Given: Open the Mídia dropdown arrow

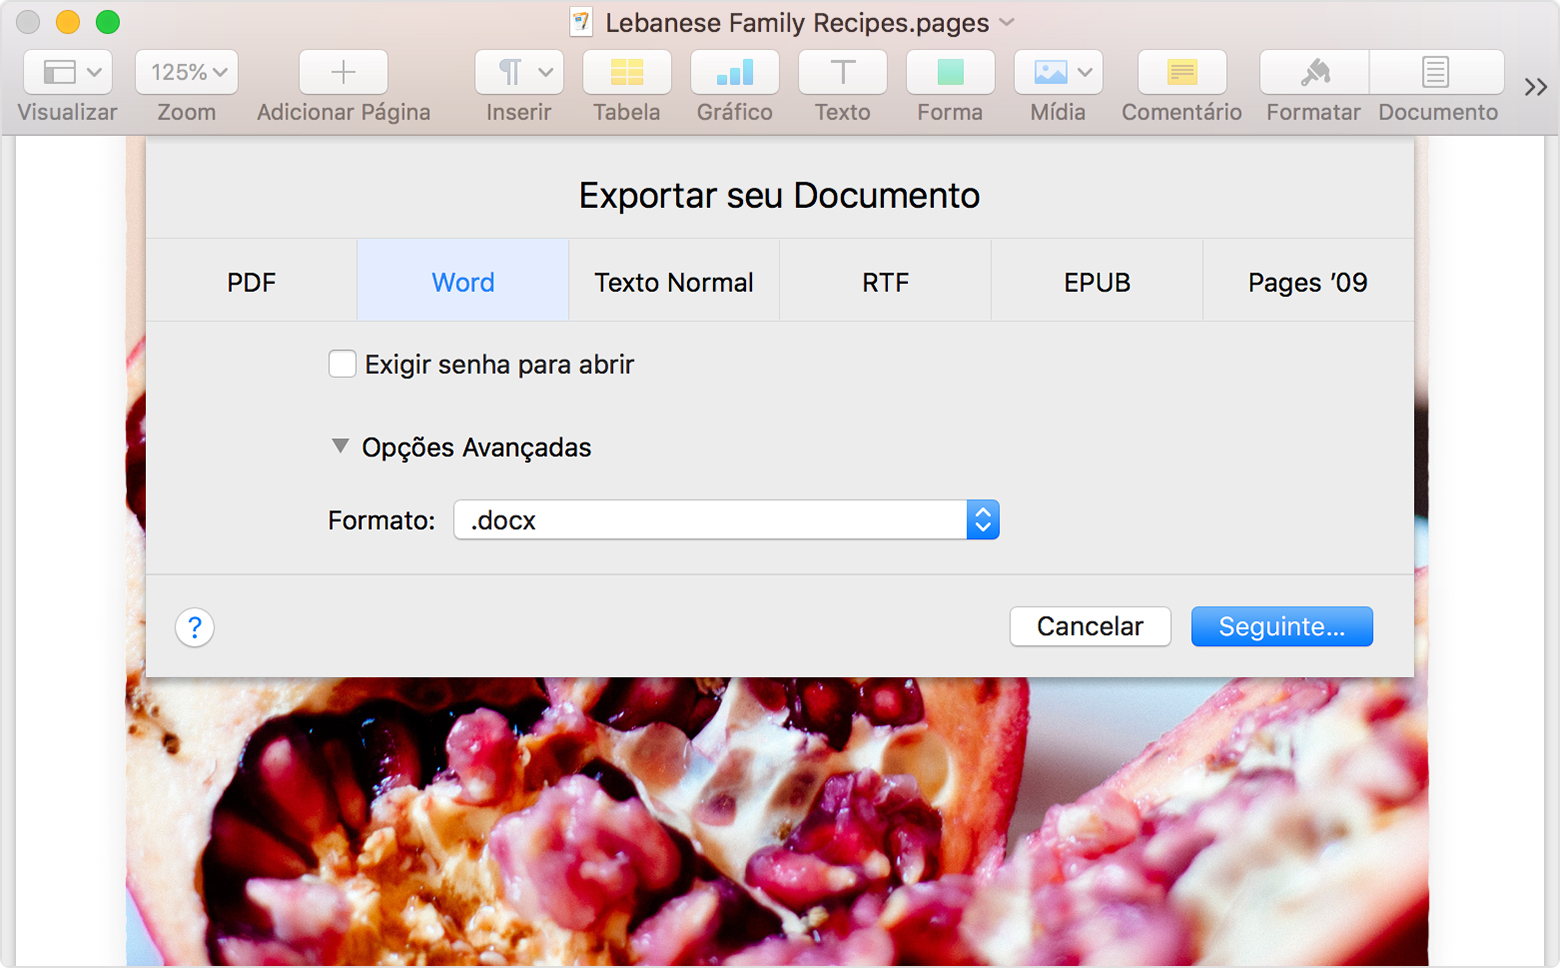Looking at the screenshot, I should 1083,72.
